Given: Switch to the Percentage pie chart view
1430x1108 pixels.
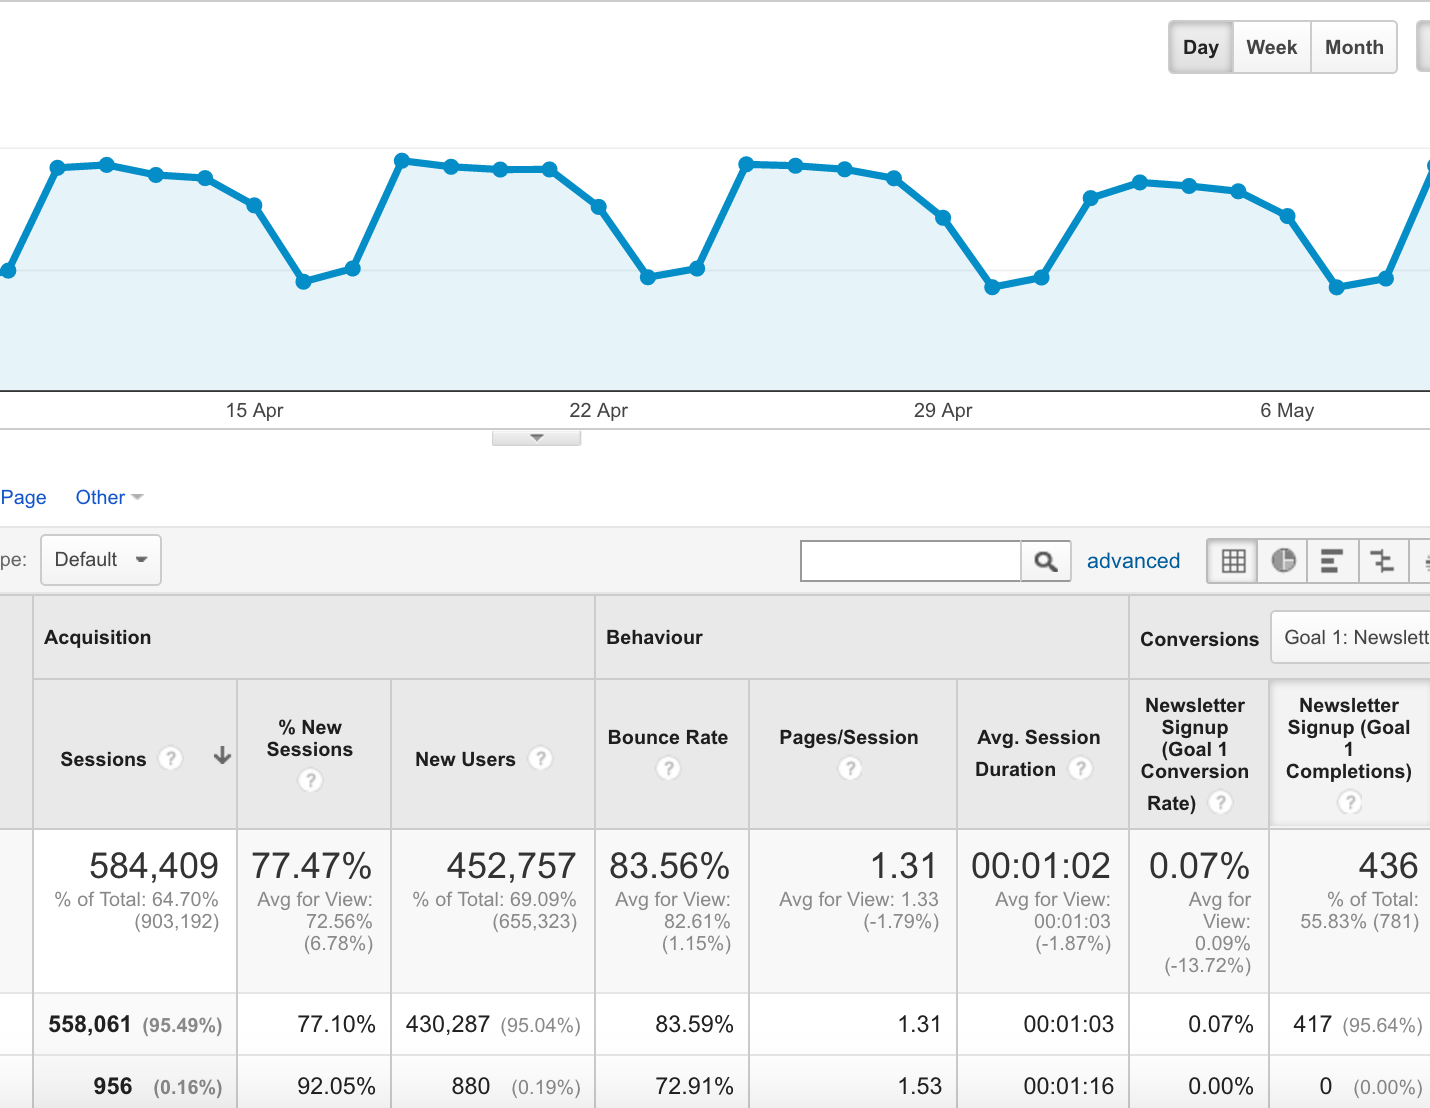Looking at the screenshot, I should click(x=1282, y=561).
